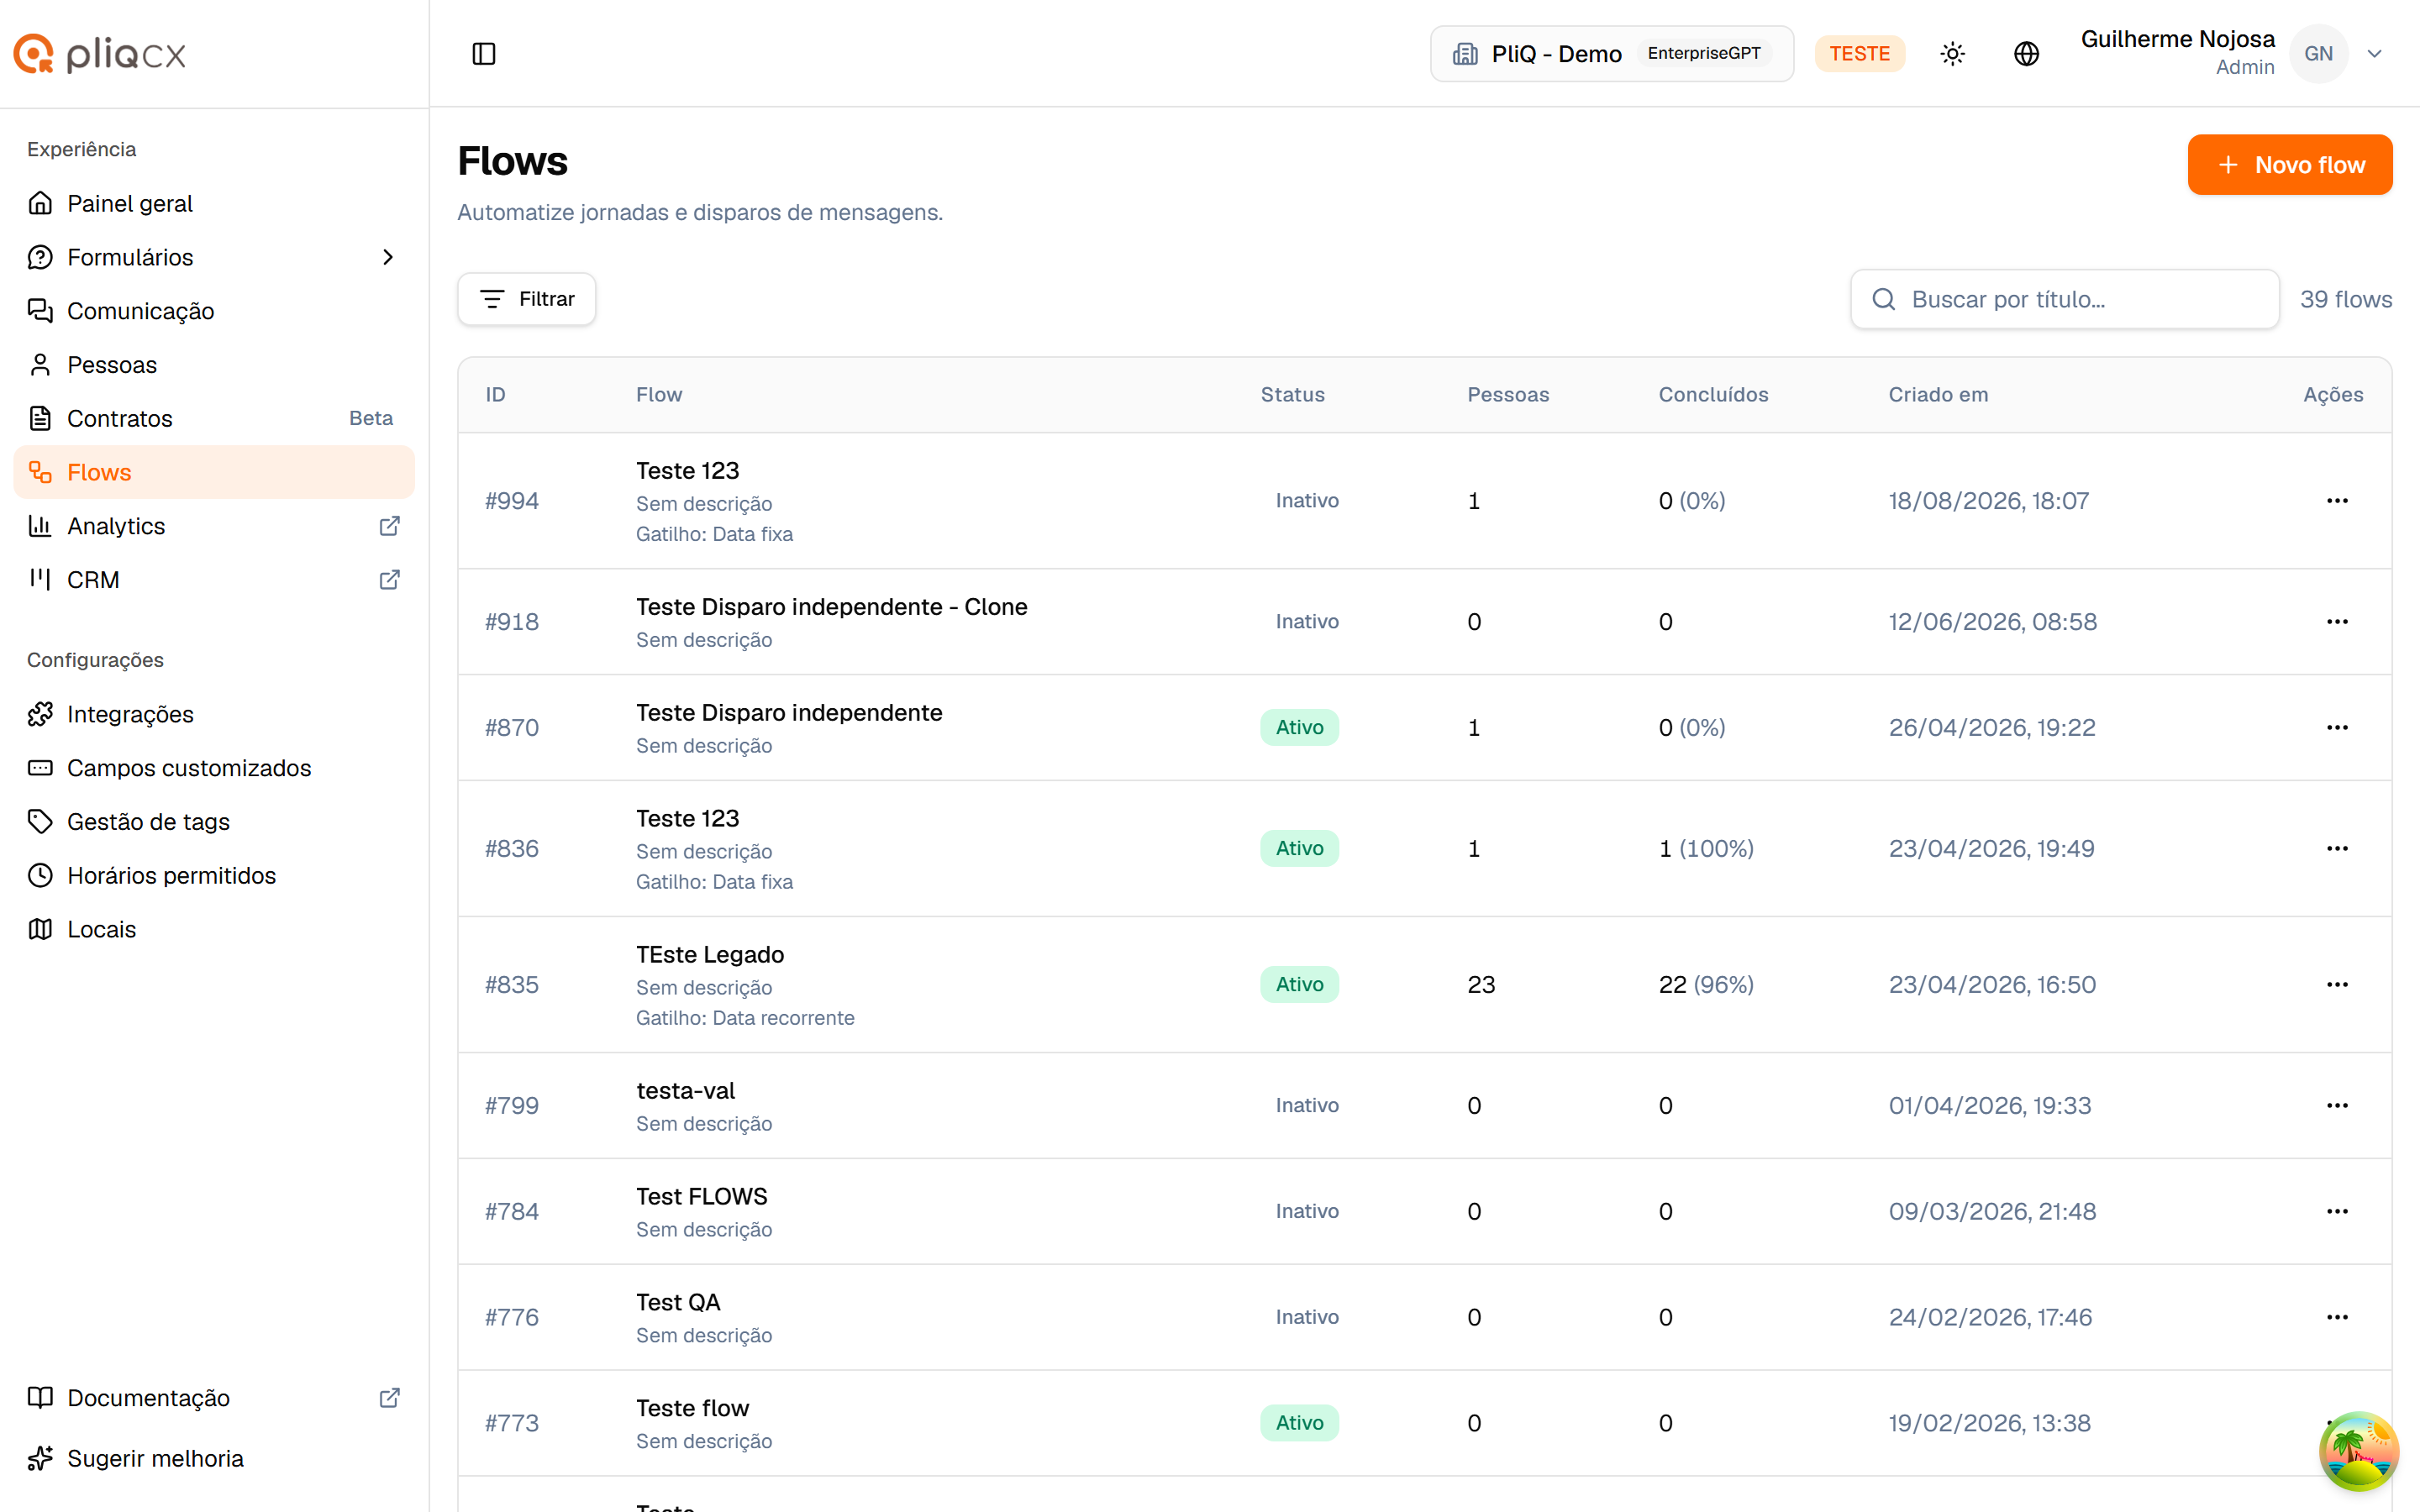Image resolution: width=2420 pixels, height=1512 pixels.
Task: Open the Test FLOWS flow row
Action: [1424, 1212]
